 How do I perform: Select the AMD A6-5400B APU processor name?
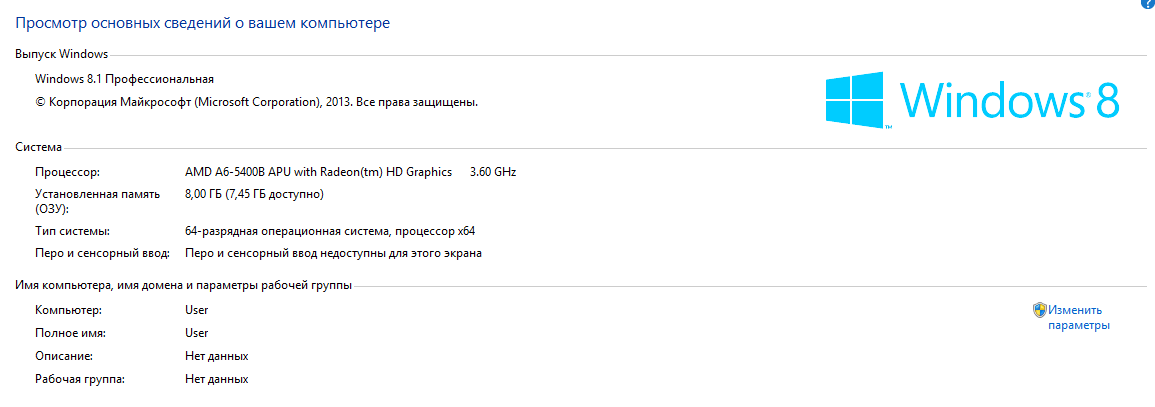[318, 172]
